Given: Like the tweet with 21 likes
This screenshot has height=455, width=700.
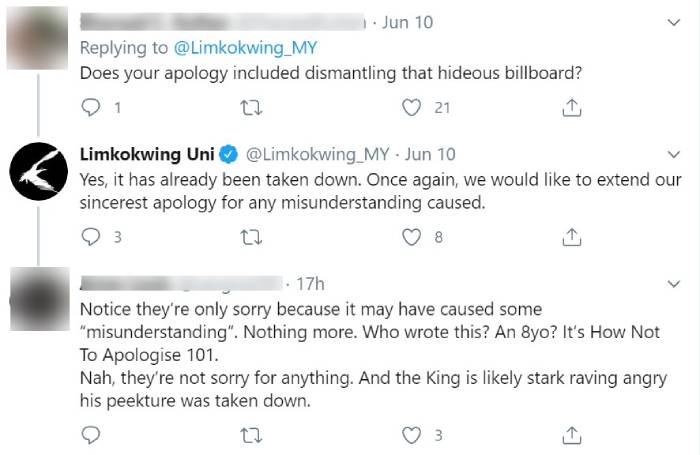Looking at the screenshot, I should [x=408, y=107].
